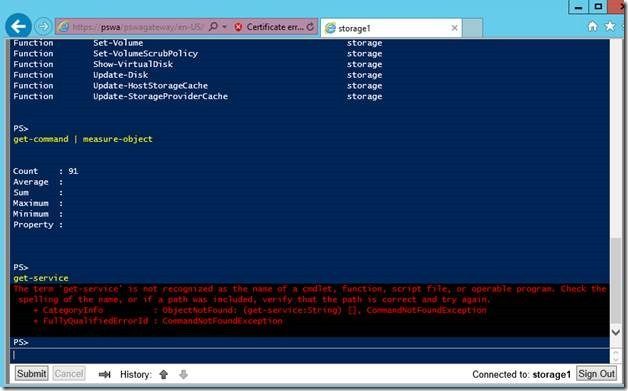Click the 'History:' label
Viewport: 628px width, 391px height.
coord(136,374)
